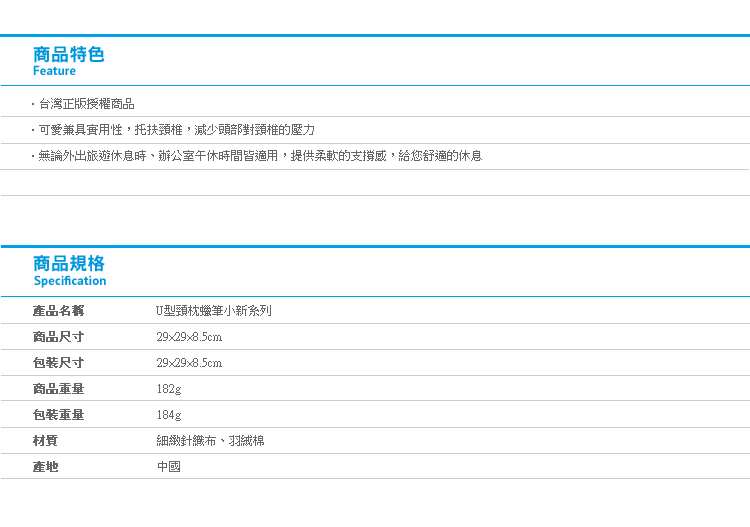
Task: Click the 商品尺寸 row label
Action: pyautogui.click(x=58, y=337)
